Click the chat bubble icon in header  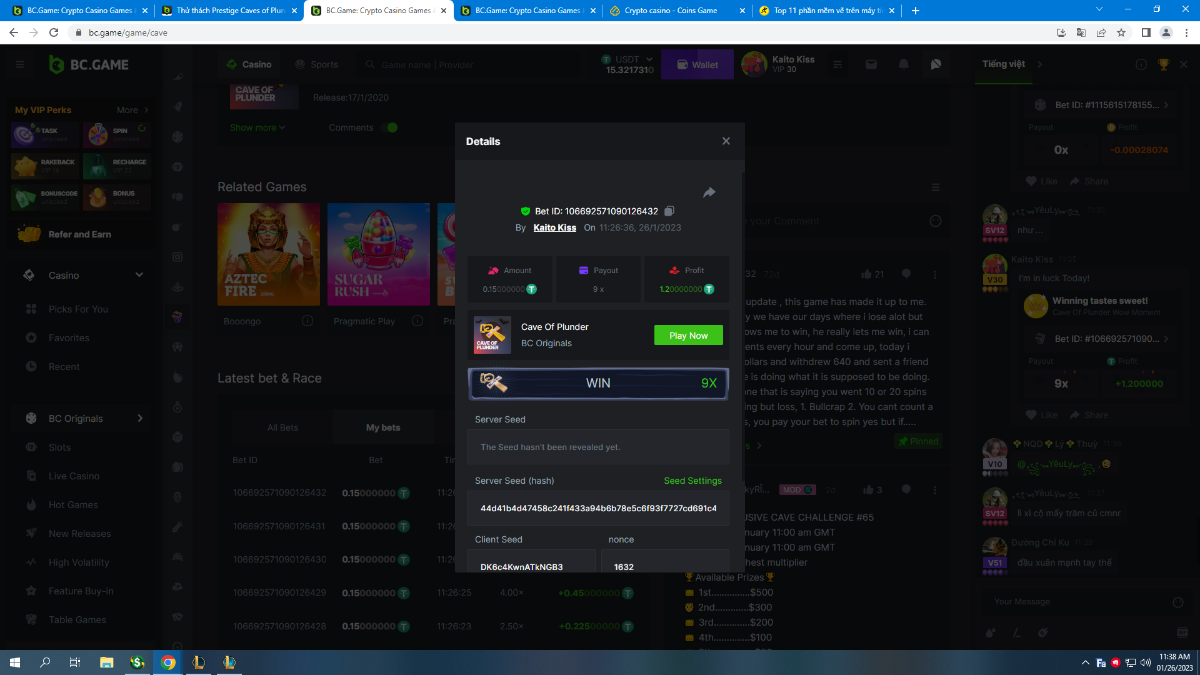(x=935, y=65)
